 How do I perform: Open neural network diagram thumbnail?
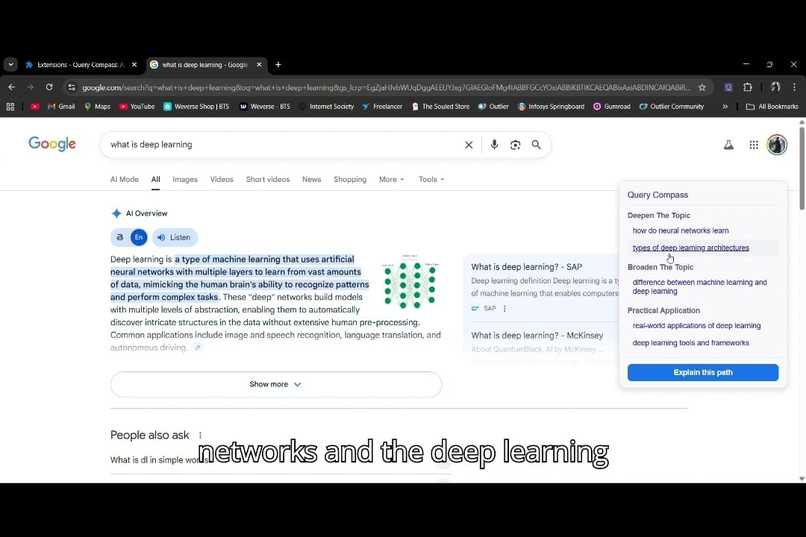[x=410, y=282]
